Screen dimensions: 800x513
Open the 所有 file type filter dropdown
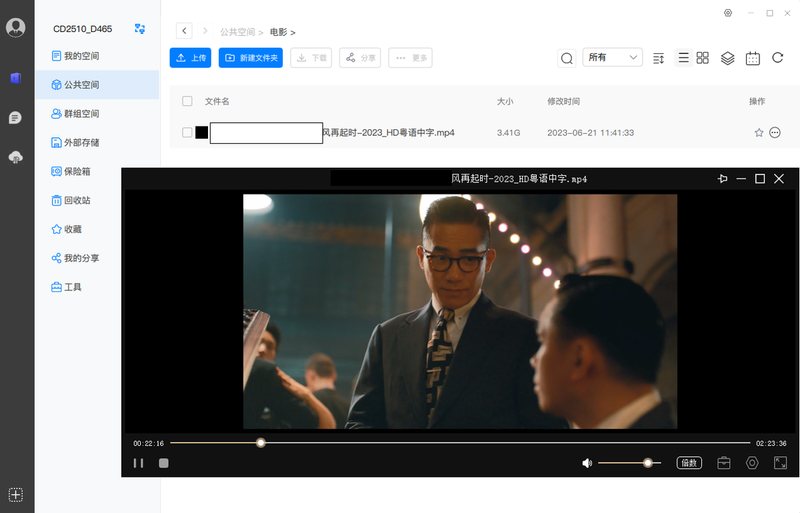click(612, 58)
